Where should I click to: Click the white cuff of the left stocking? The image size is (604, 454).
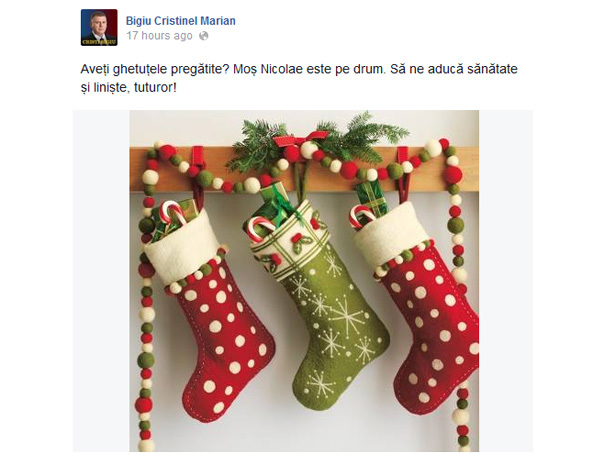pyautogui.click(x=183, y=248)
